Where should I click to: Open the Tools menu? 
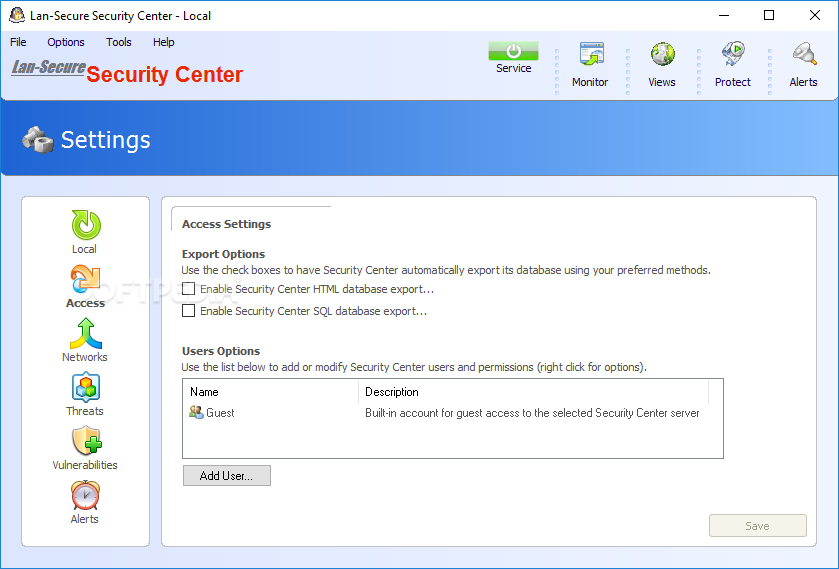[x=118, y=42]
